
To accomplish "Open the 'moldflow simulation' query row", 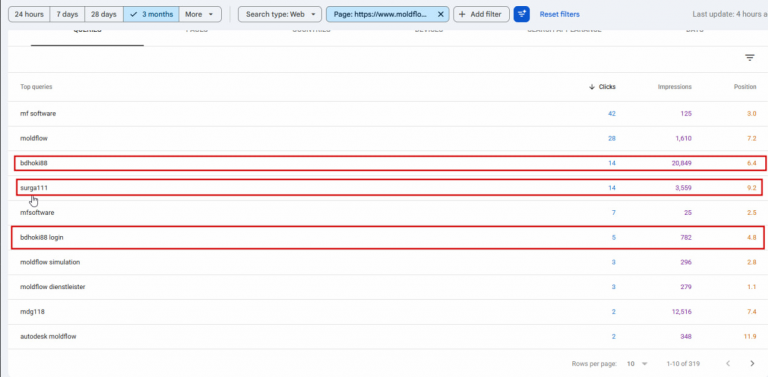I will tap(388, 262).
